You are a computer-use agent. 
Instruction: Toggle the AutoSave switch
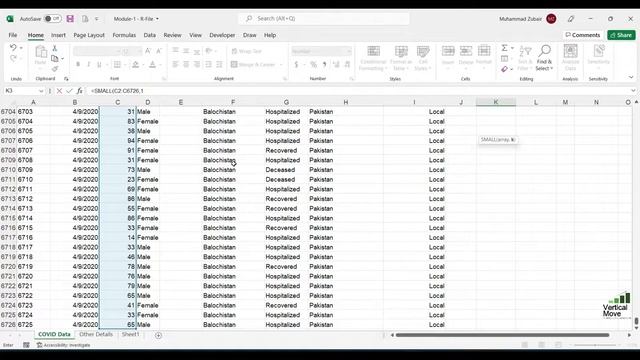[52, 19]
